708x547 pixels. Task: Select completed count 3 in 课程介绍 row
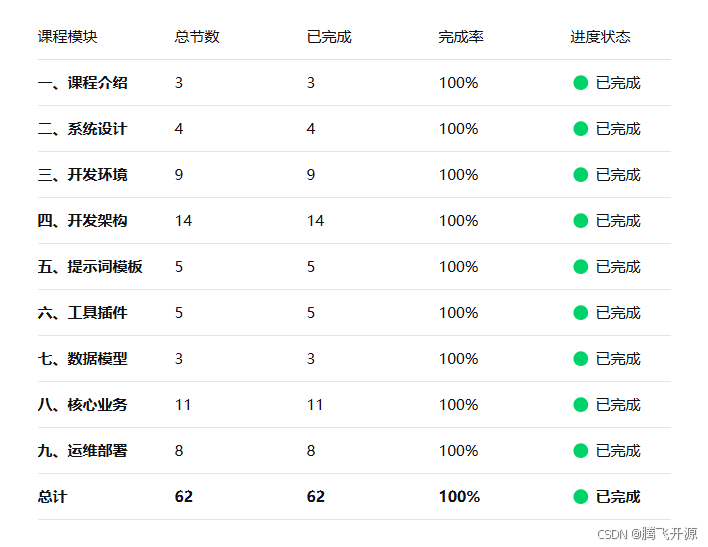tap(311, 83)
